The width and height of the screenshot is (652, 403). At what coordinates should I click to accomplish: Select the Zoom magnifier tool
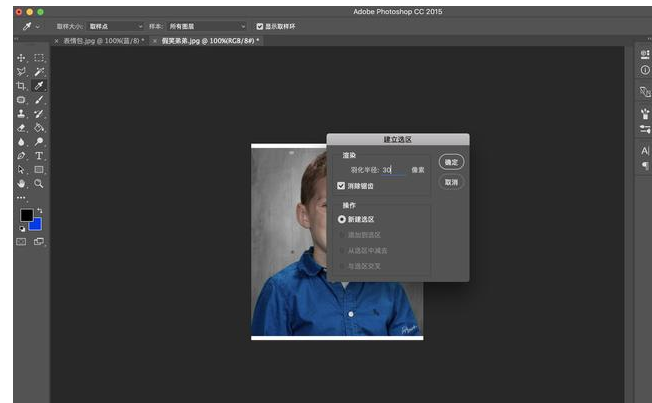tap(39, 184)
